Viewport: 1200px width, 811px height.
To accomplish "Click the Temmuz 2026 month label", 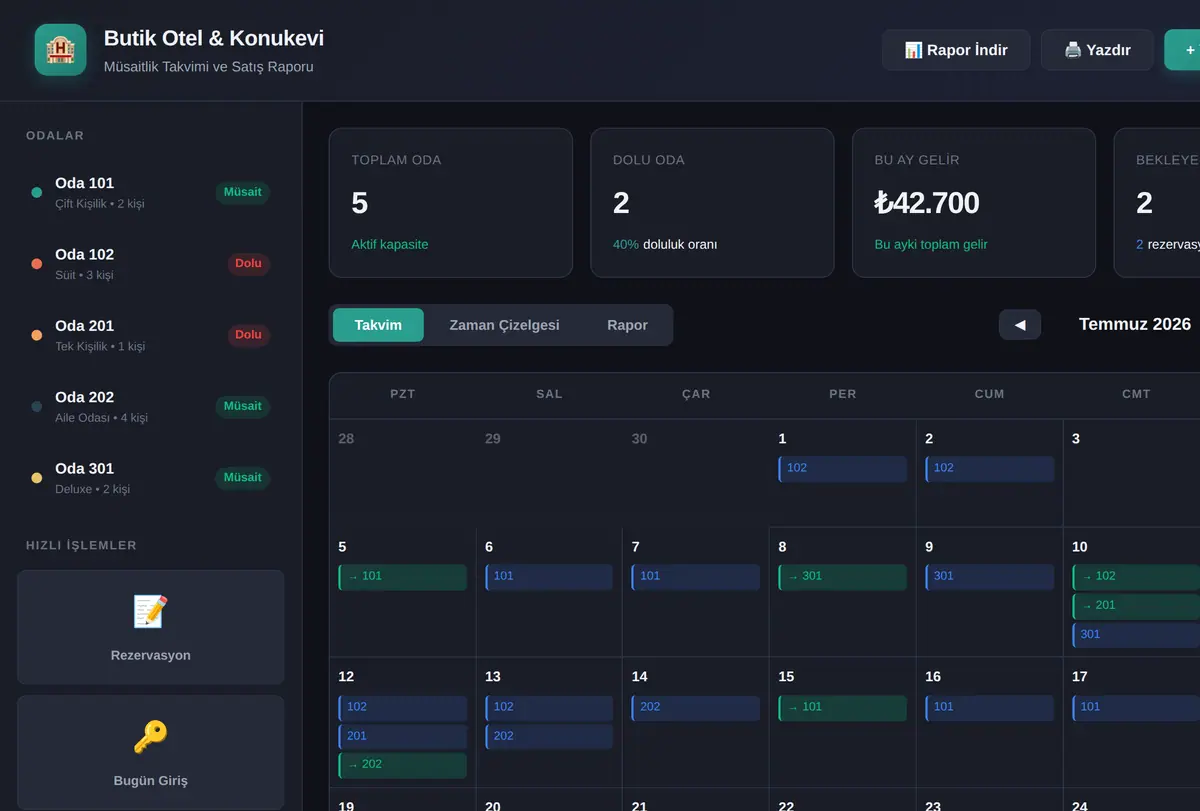I will 1135,324.
